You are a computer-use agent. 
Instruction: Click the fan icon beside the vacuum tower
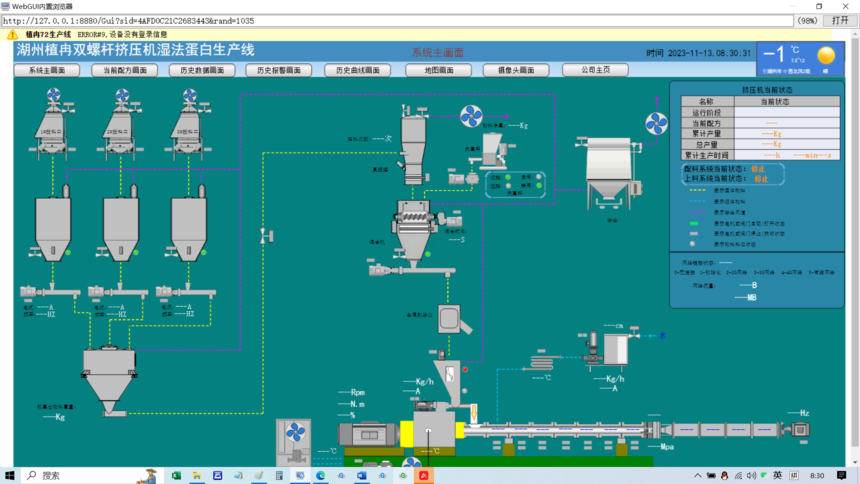(471, 116)
